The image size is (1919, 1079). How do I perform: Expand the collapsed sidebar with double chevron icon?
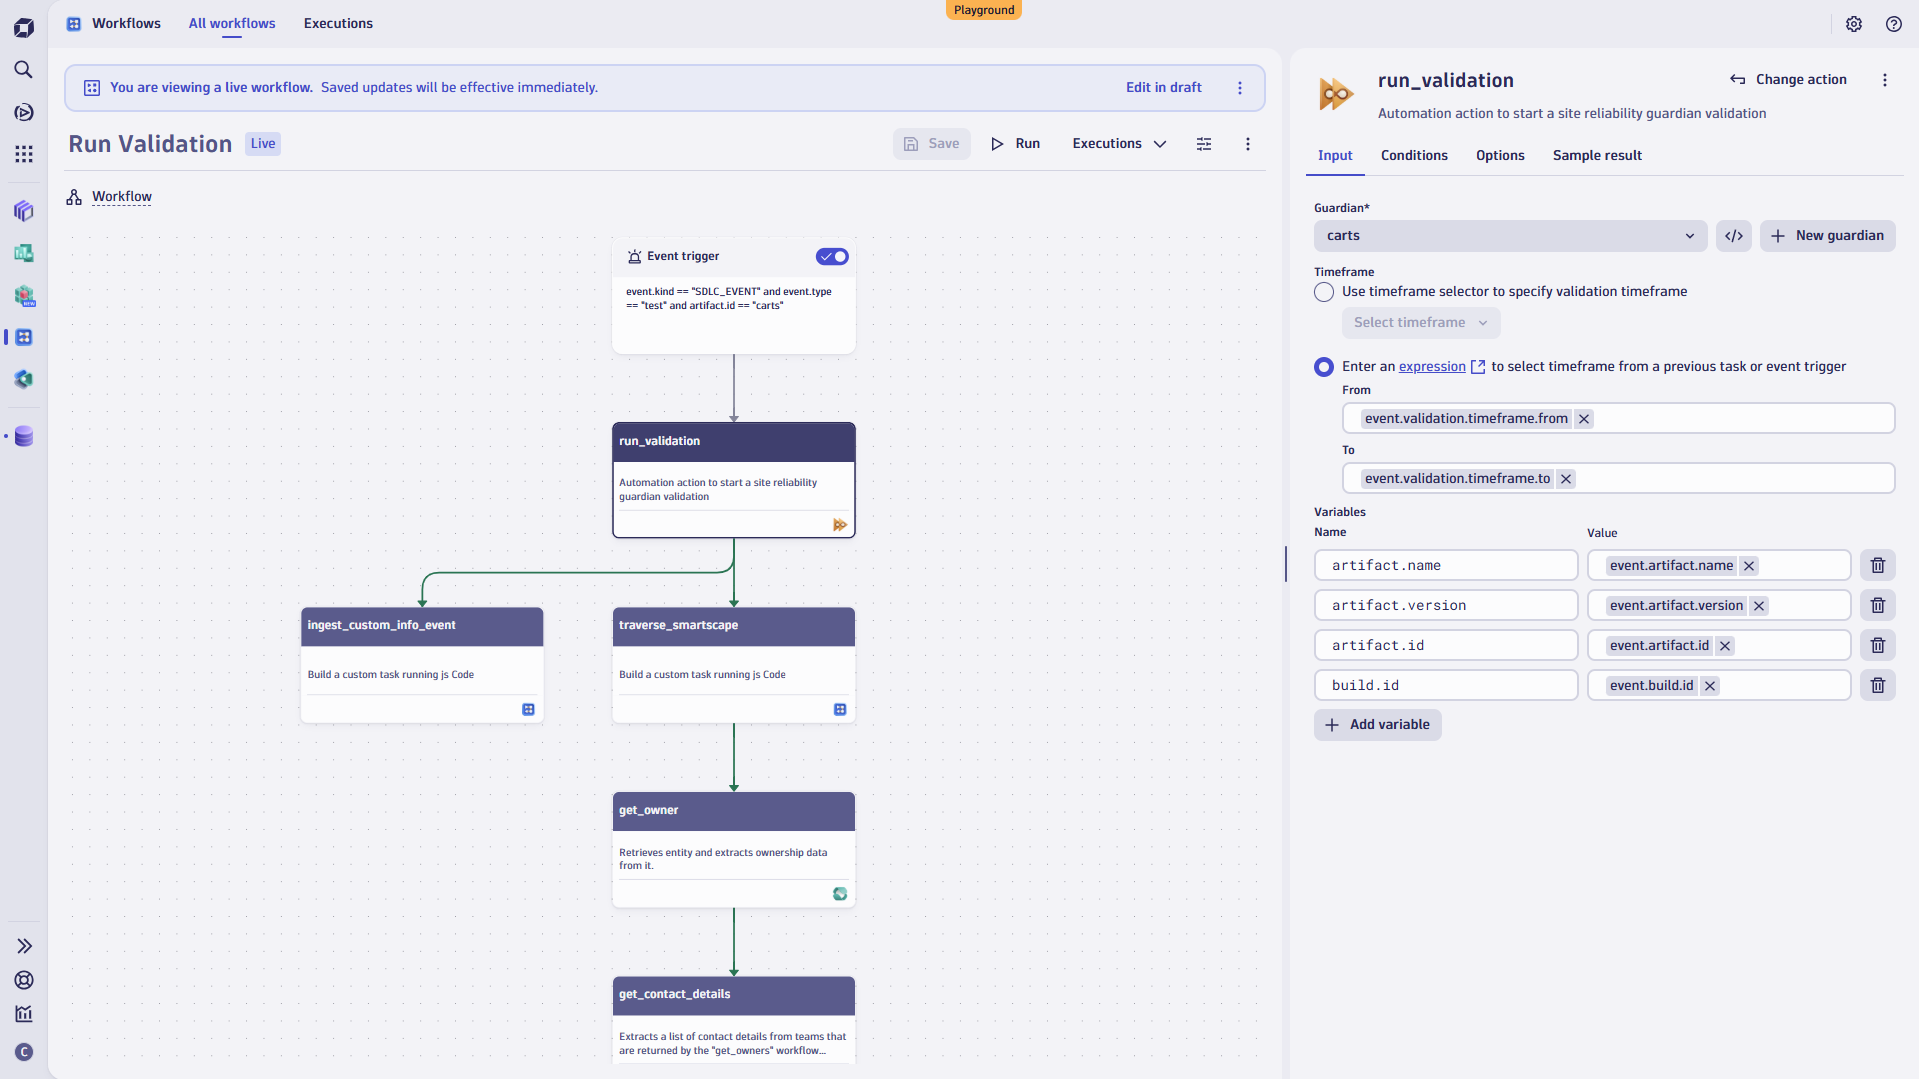(24, 945)
